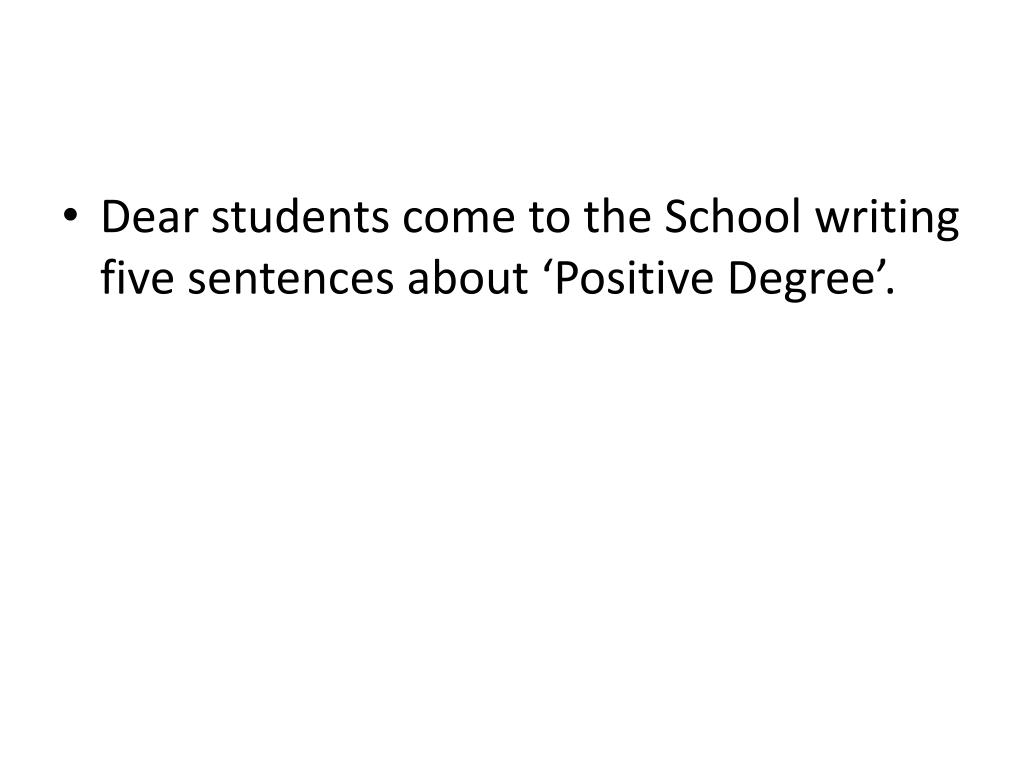Place cursor on the word 'writing'
This screenshot has height=768, width=1024.
pos(887,221)
